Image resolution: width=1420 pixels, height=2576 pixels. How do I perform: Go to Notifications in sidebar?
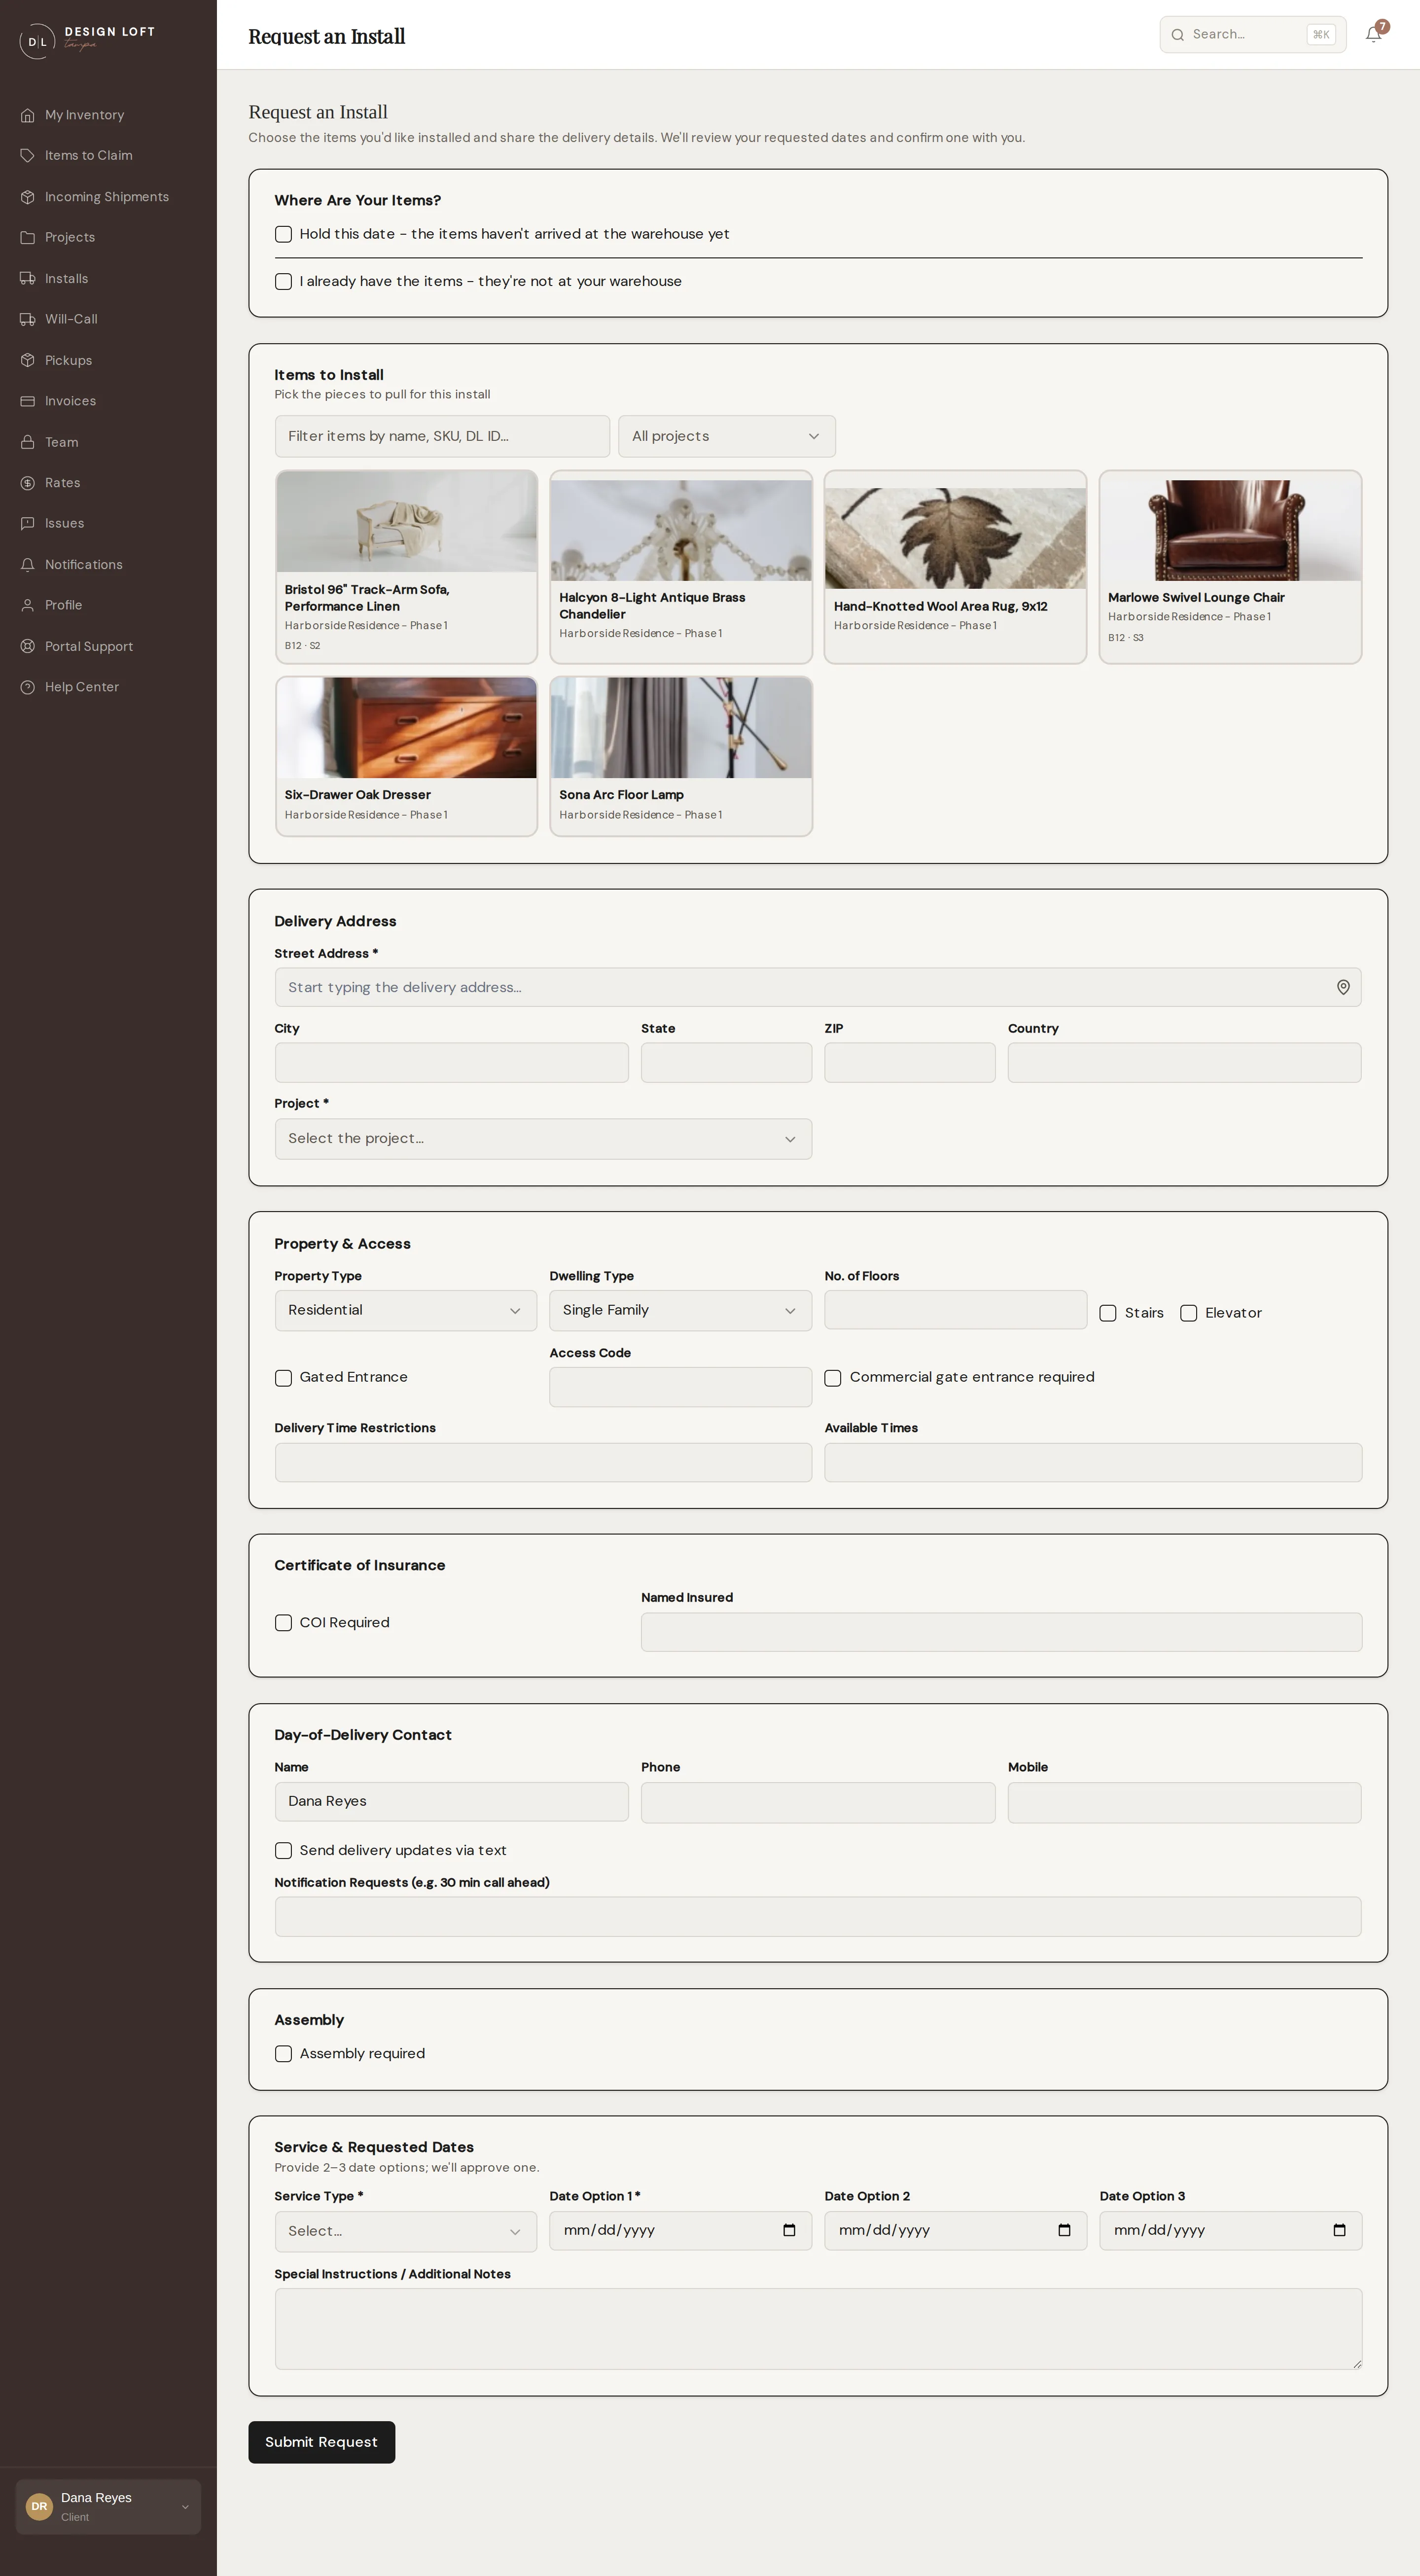(x=84, y=565)
